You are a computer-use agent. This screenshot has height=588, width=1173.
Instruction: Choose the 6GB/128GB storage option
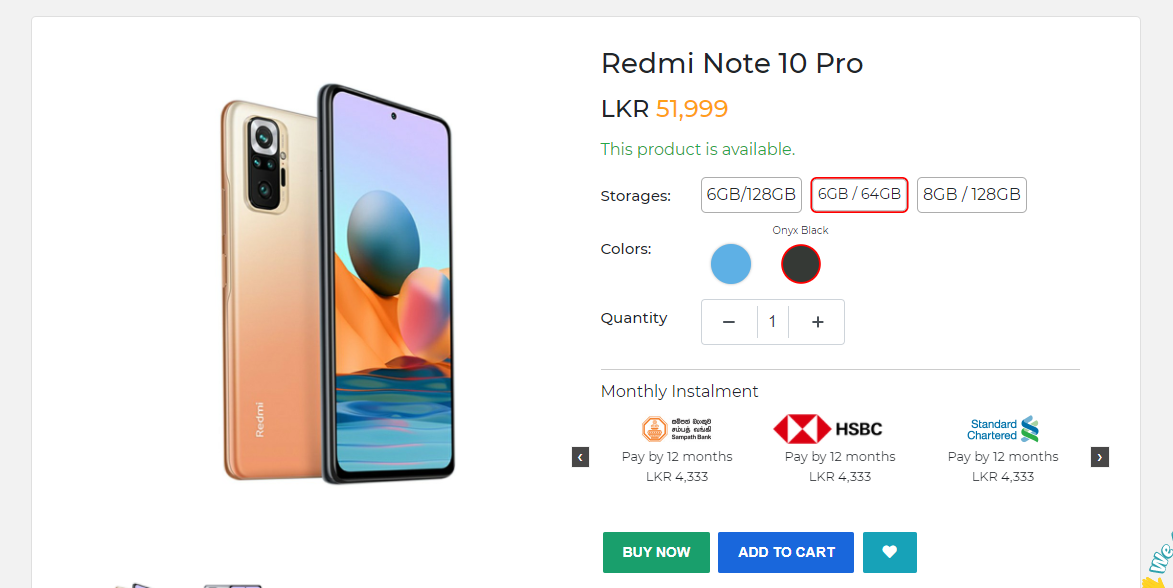[x=751, y=195]
